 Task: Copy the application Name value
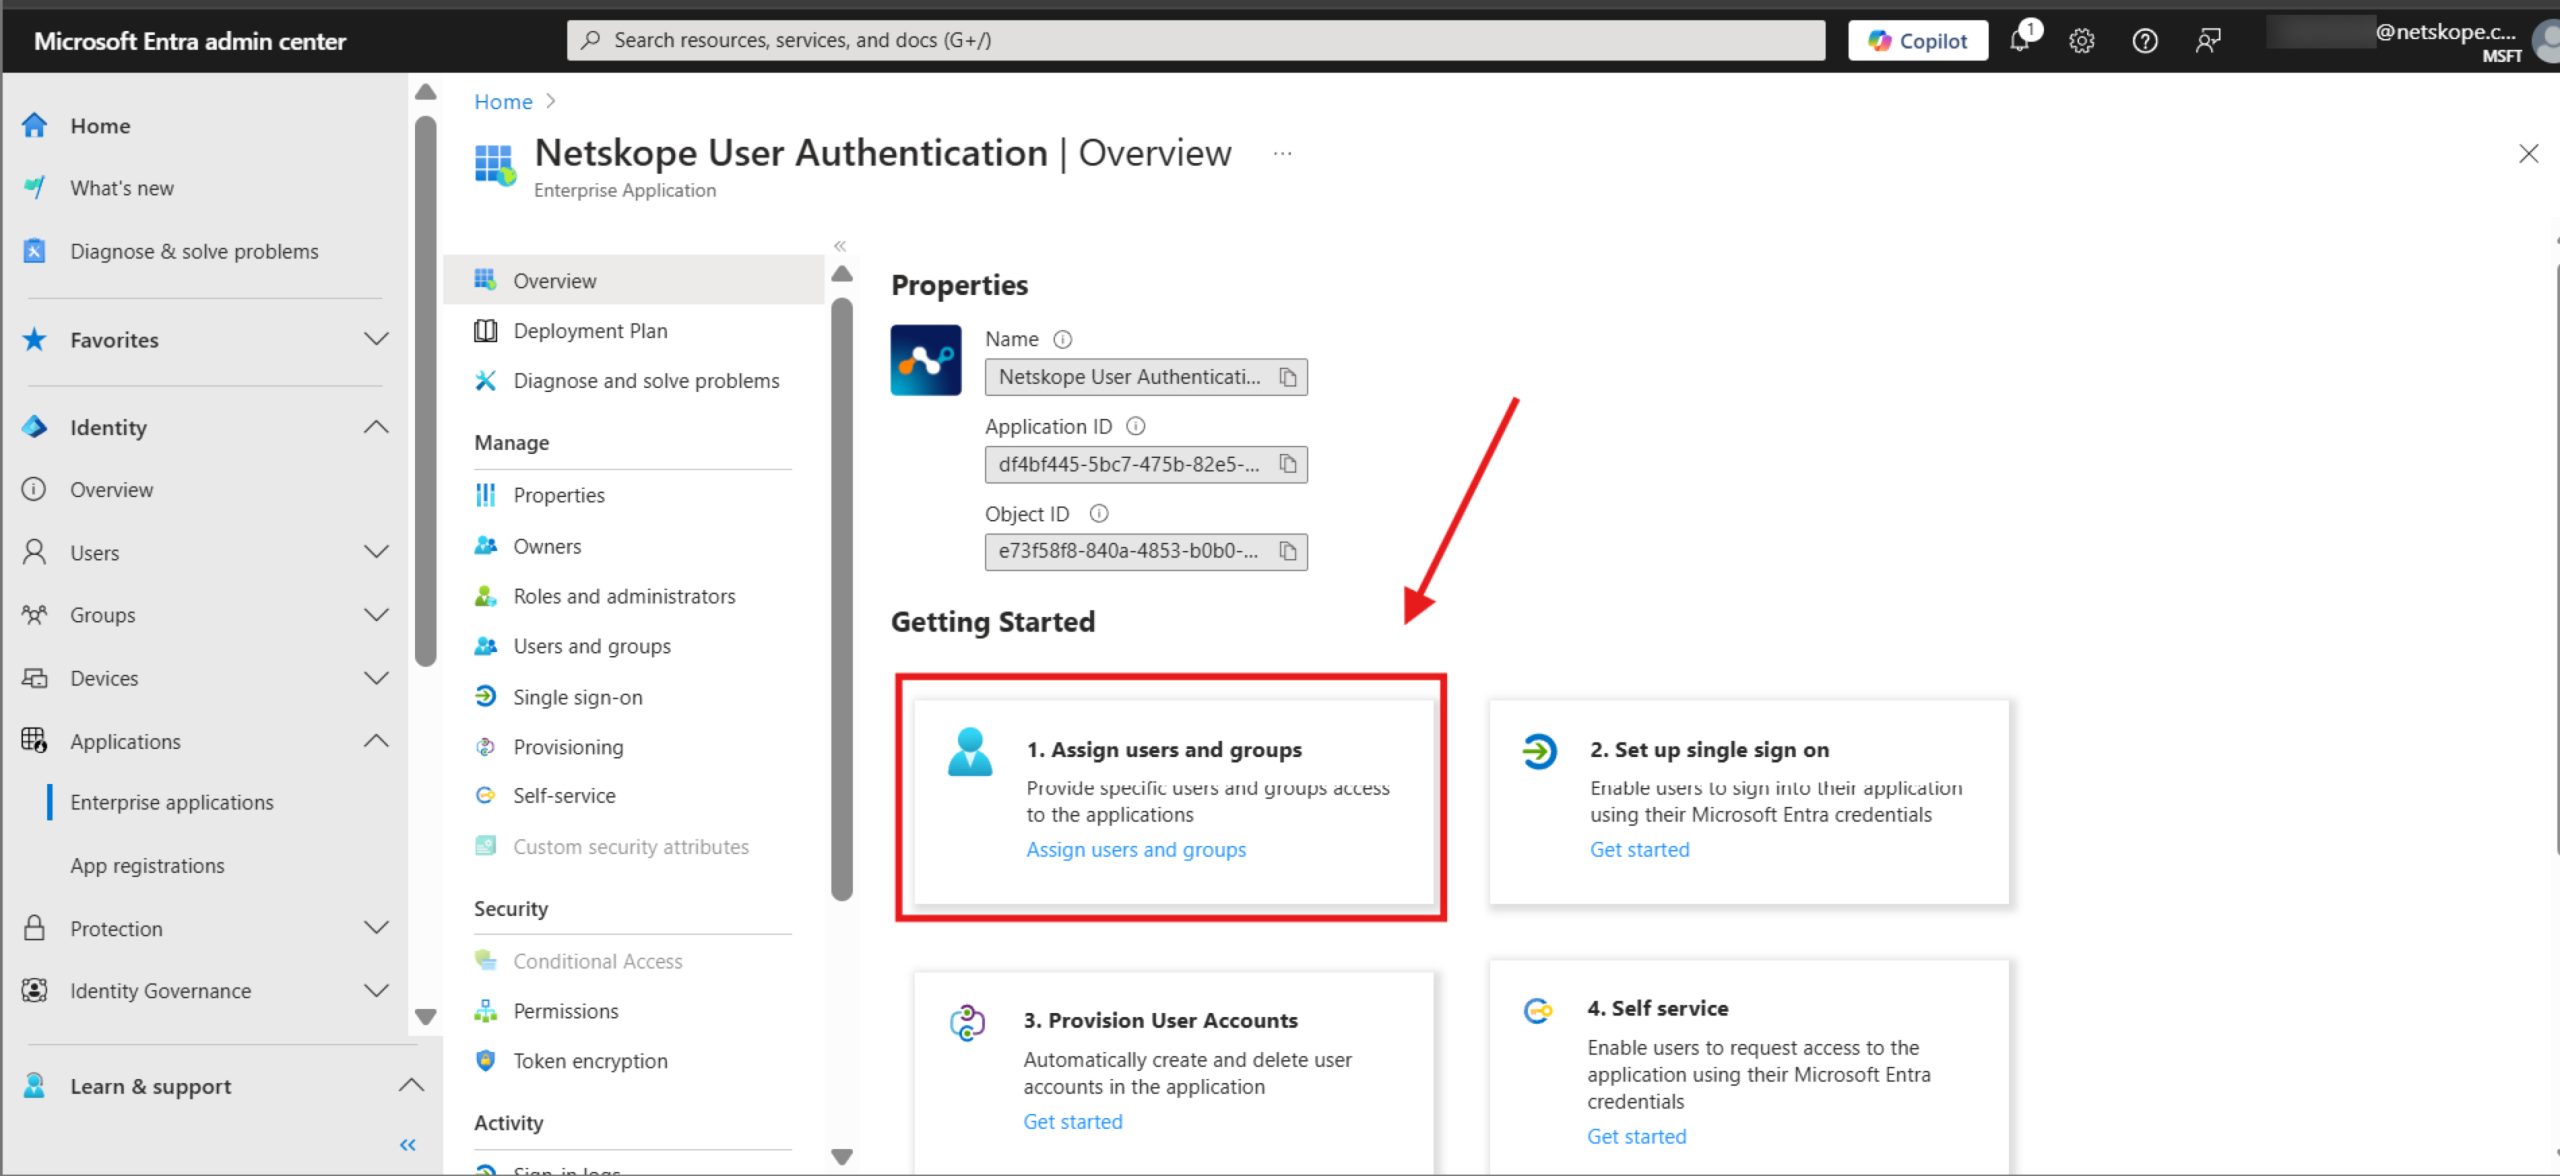[1290, 377]
